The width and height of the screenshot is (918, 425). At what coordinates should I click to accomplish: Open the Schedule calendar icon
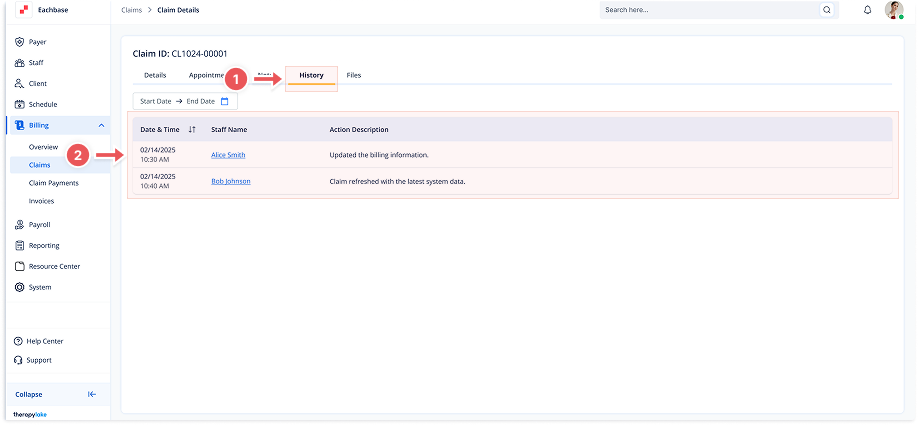(x=19, y=105)
